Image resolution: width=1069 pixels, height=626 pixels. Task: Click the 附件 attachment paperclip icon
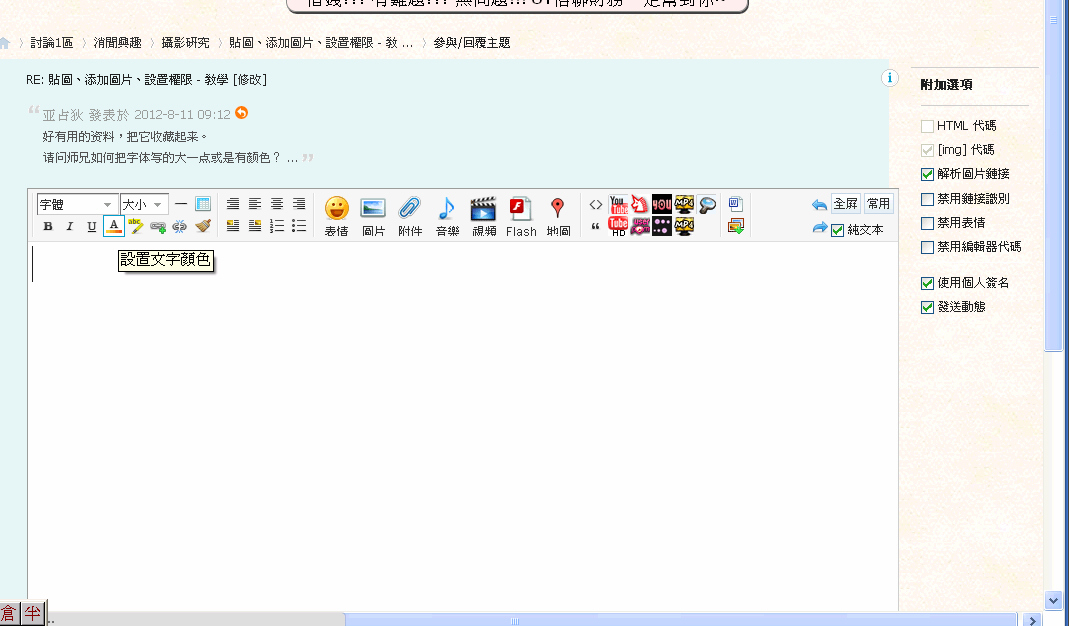(410, 215)
